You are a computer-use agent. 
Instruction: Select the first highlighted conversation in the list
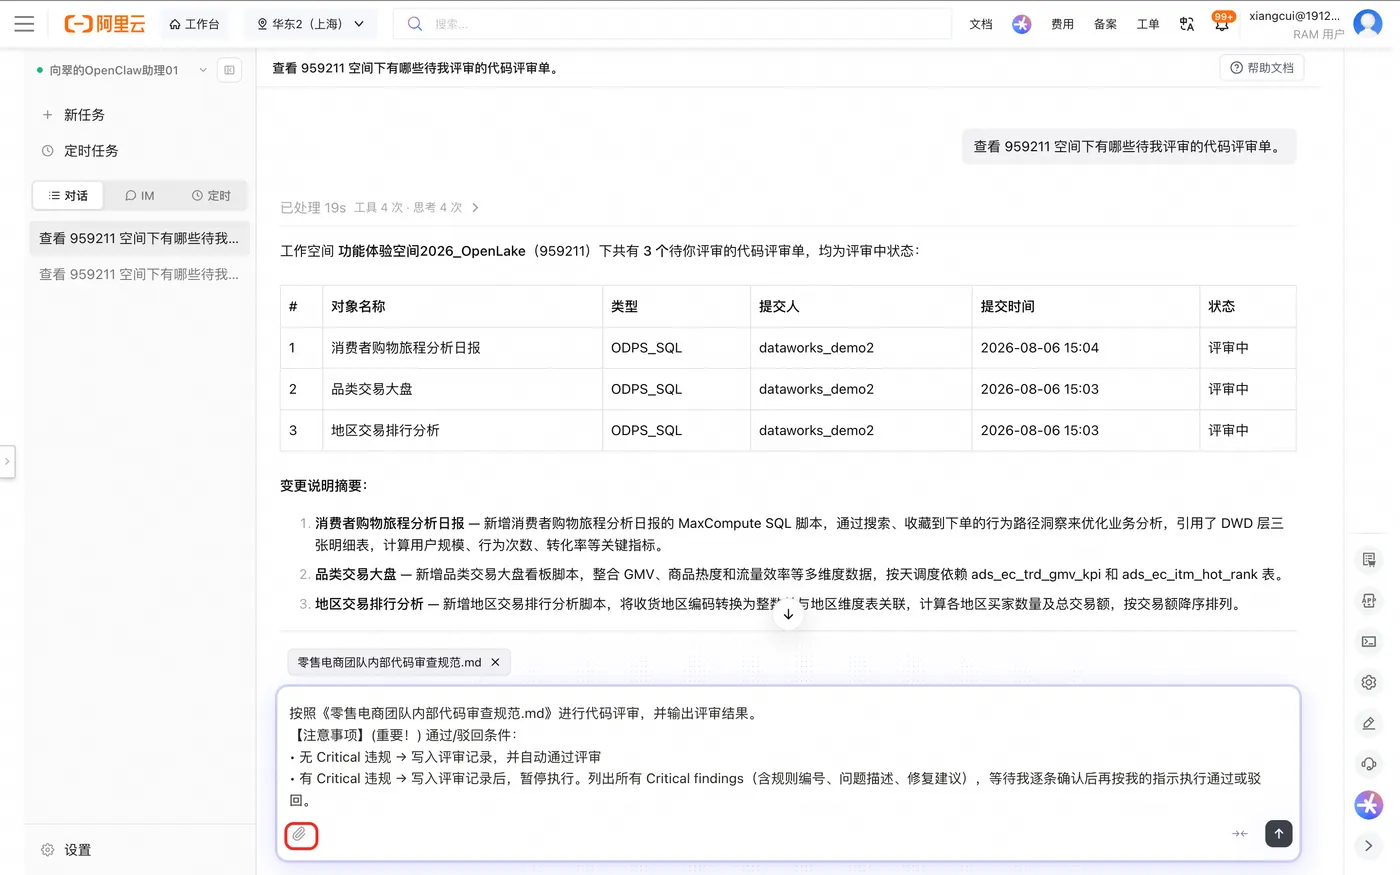(139, 238)
